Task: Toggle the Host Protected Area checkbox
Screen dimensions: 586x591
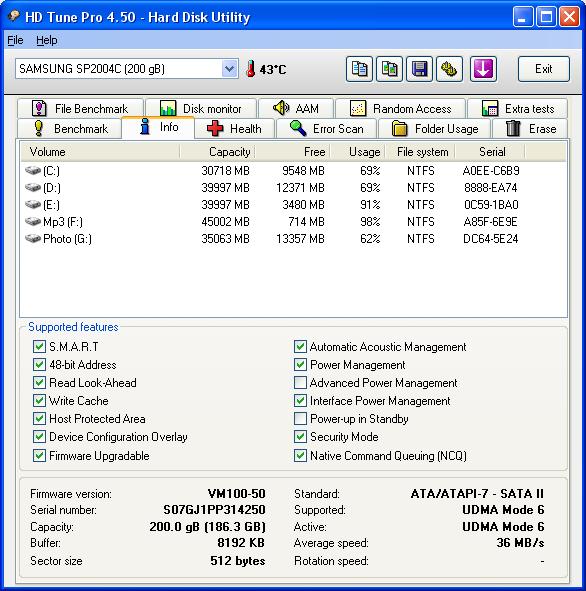Action: [39, 418]
